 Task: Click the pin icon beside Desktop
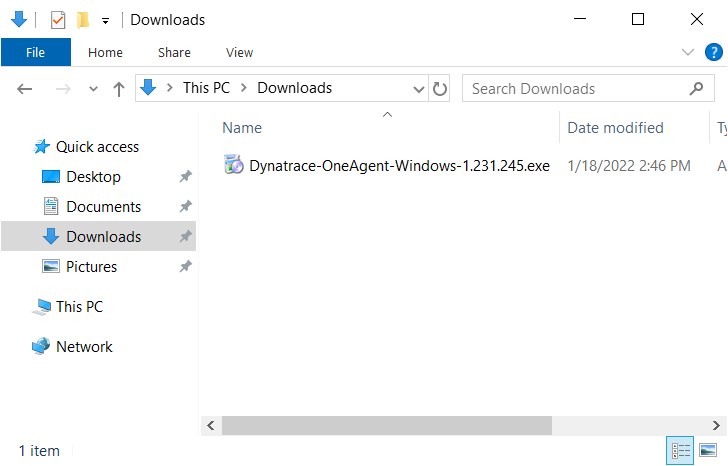click(185, 176)
